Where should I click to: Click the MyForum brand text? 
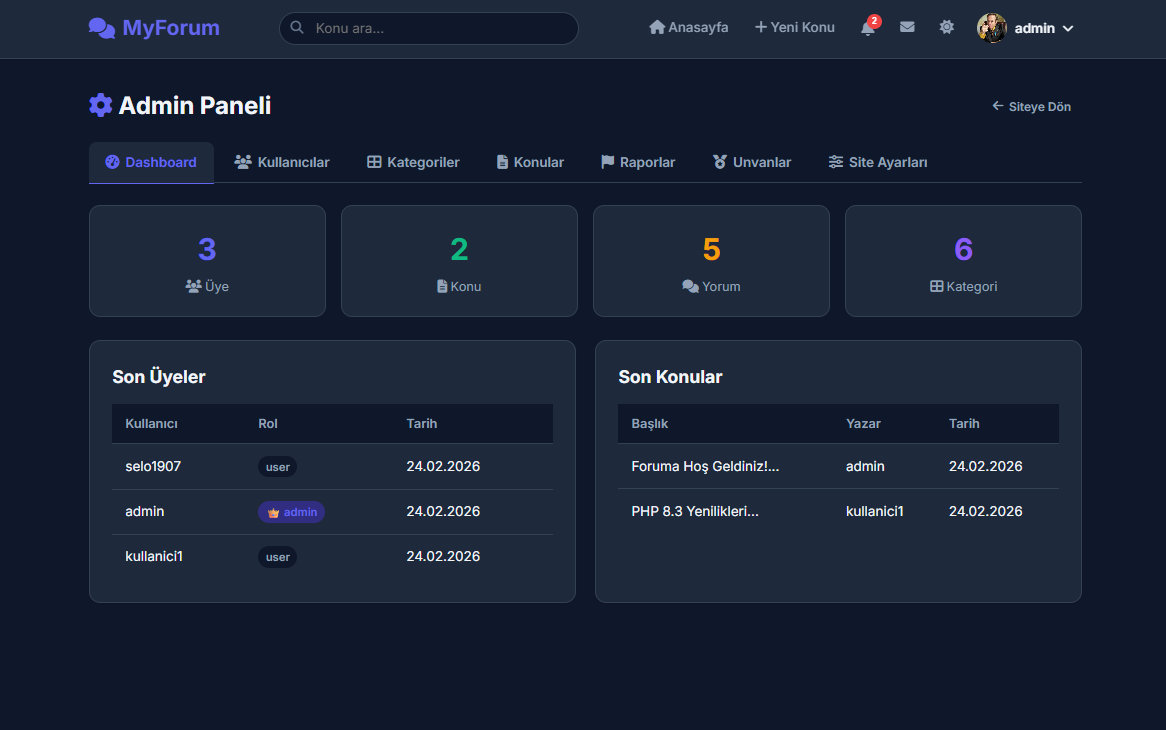[x=171, y=28]
